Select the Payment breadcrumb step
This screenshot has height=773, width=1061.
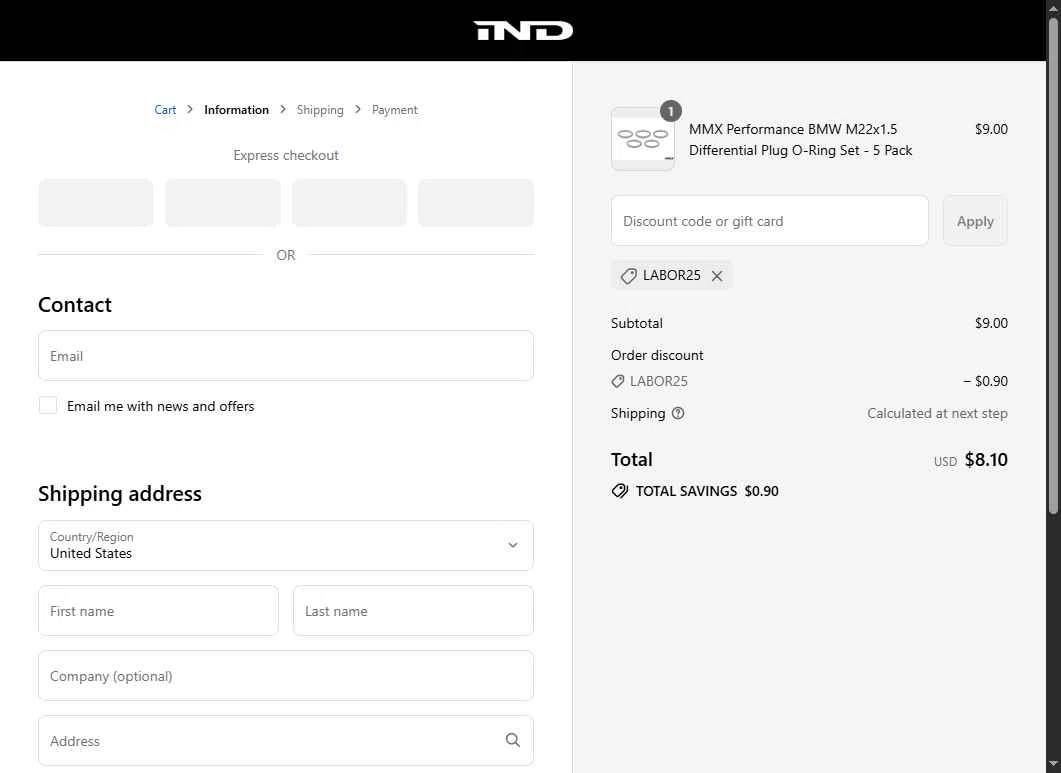tap(394, 110)
